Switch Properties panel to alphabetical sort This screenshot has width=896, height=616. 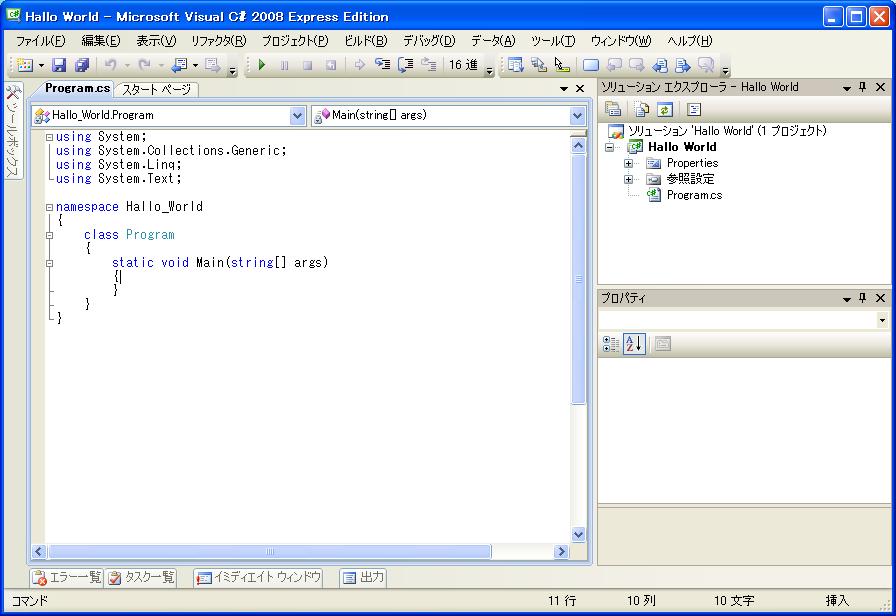click(634, 344)
